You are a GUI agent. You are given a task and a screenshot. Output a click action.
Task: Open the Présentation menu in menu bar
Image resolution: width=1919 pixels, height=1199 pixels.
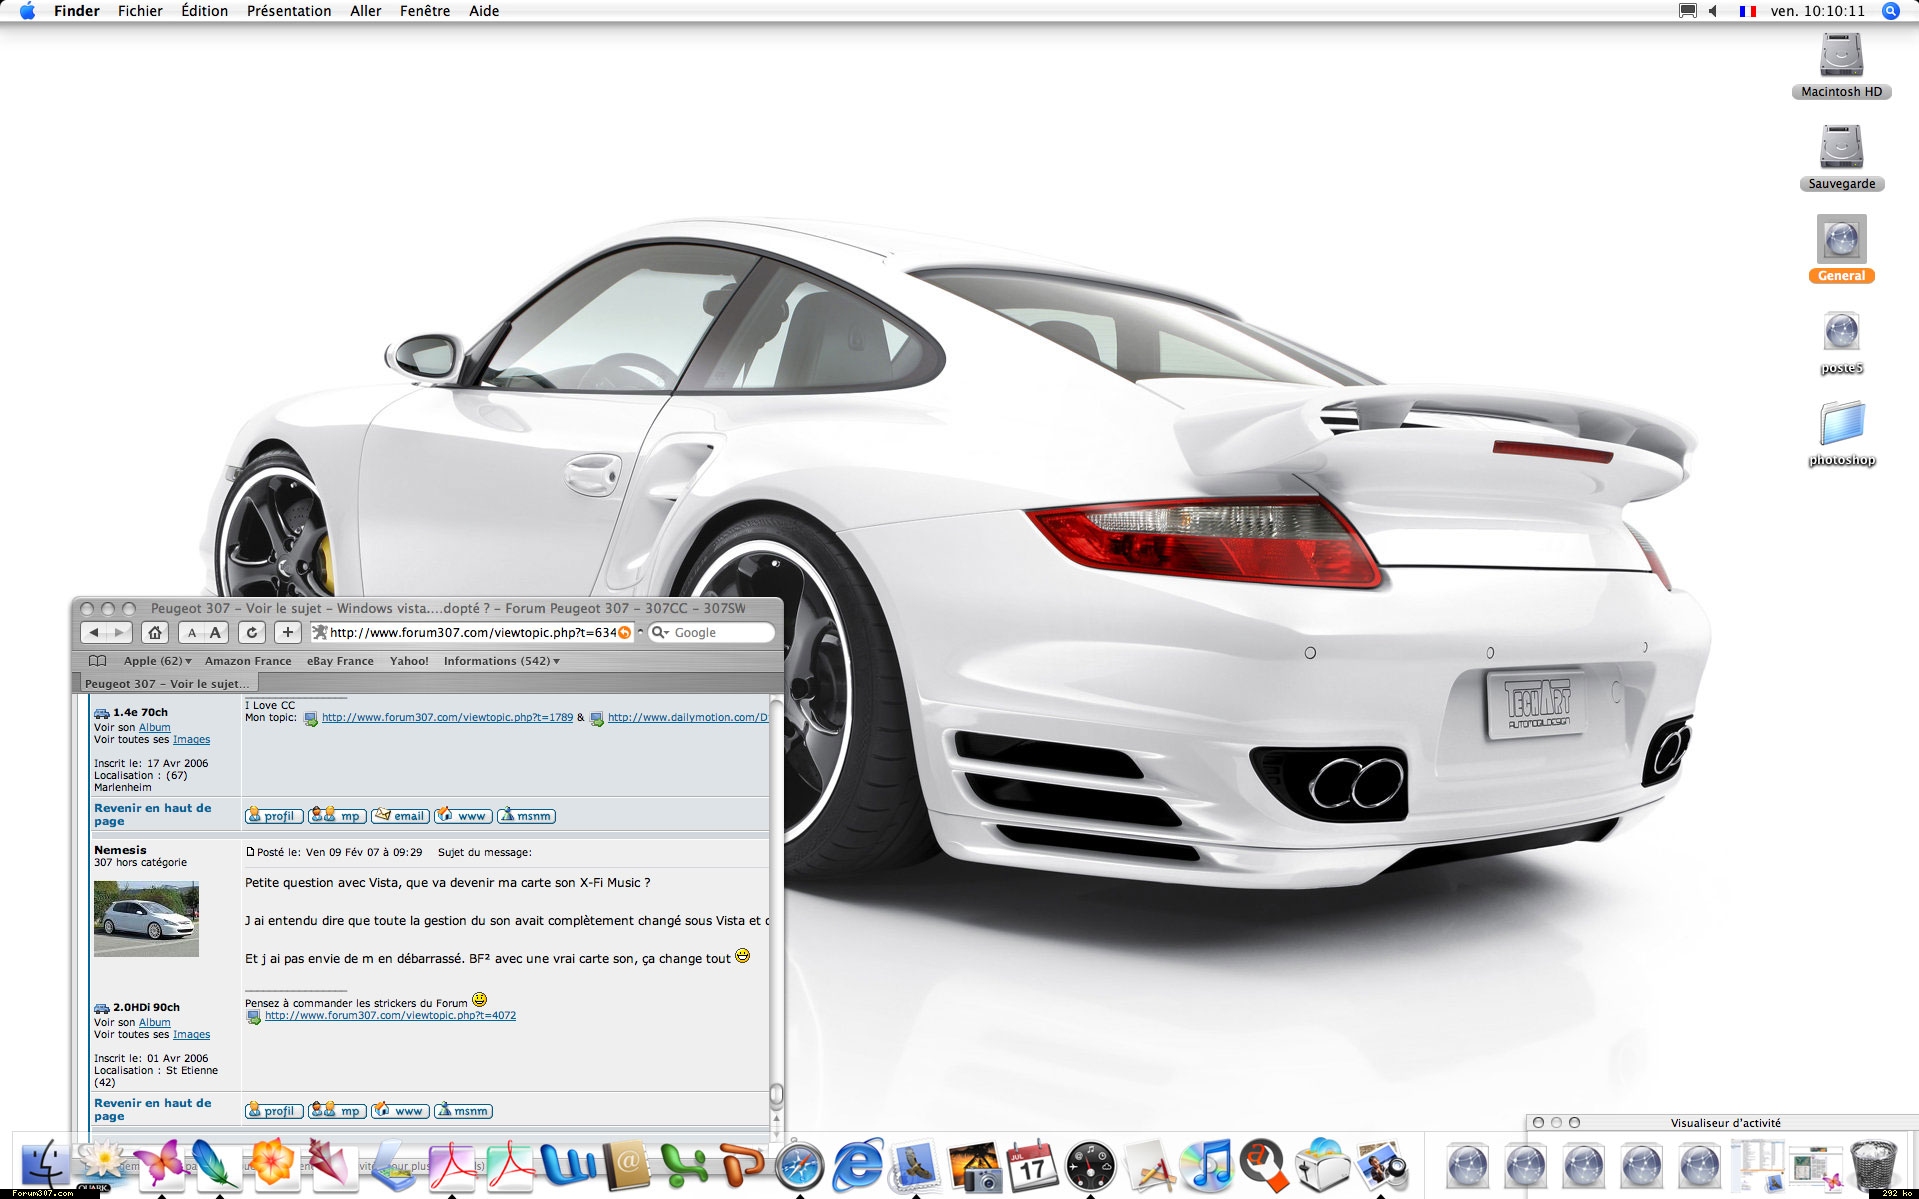[289, 11]
